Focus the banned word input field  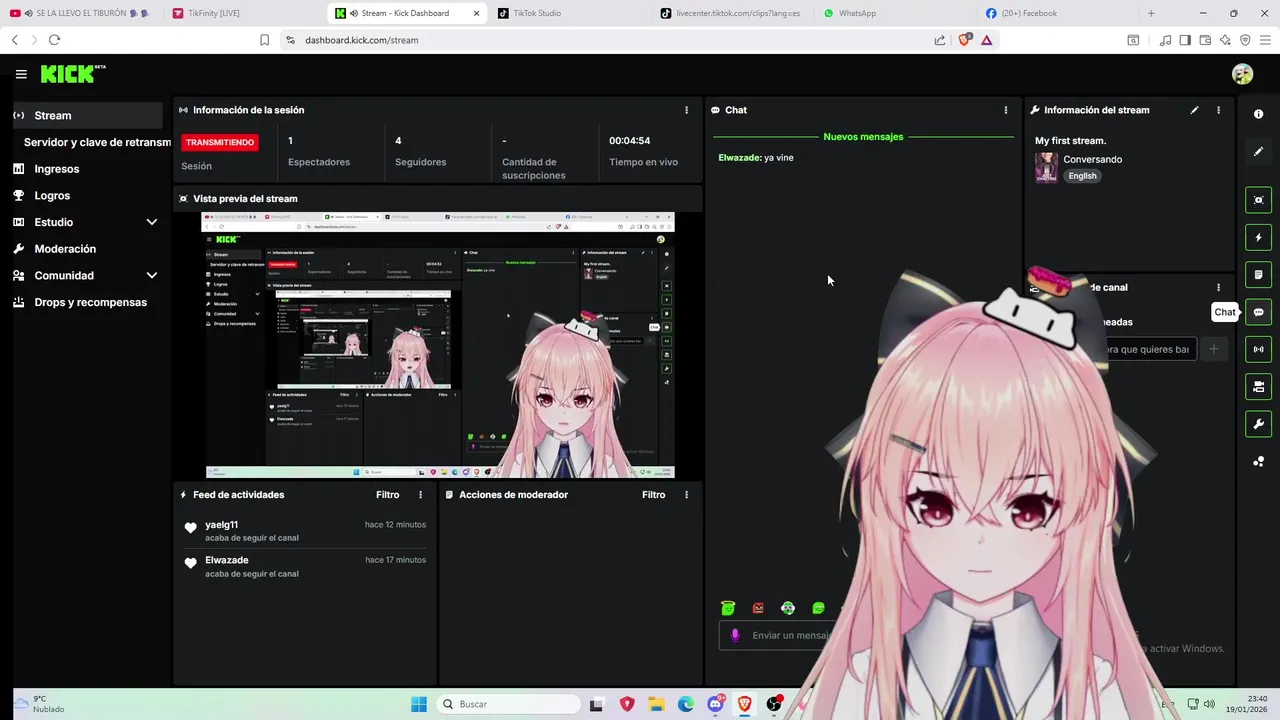[1150, 349]
